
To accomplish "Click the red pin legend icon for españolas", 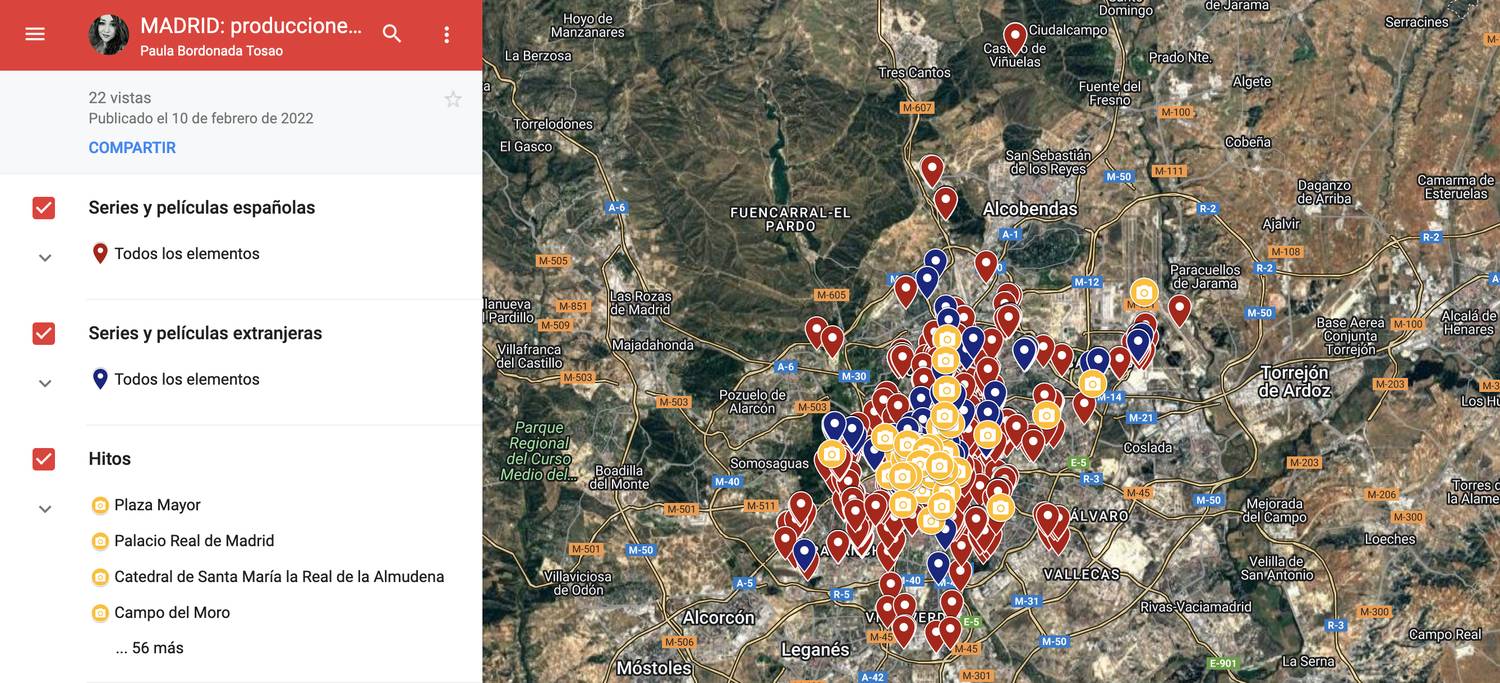I will tap(100, 254).
